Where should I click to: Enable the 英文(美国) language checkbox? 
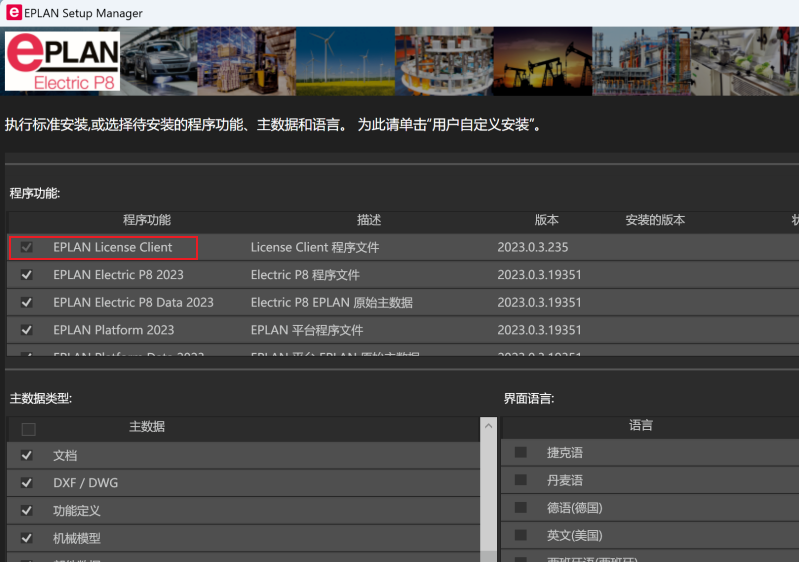point(520,536)
